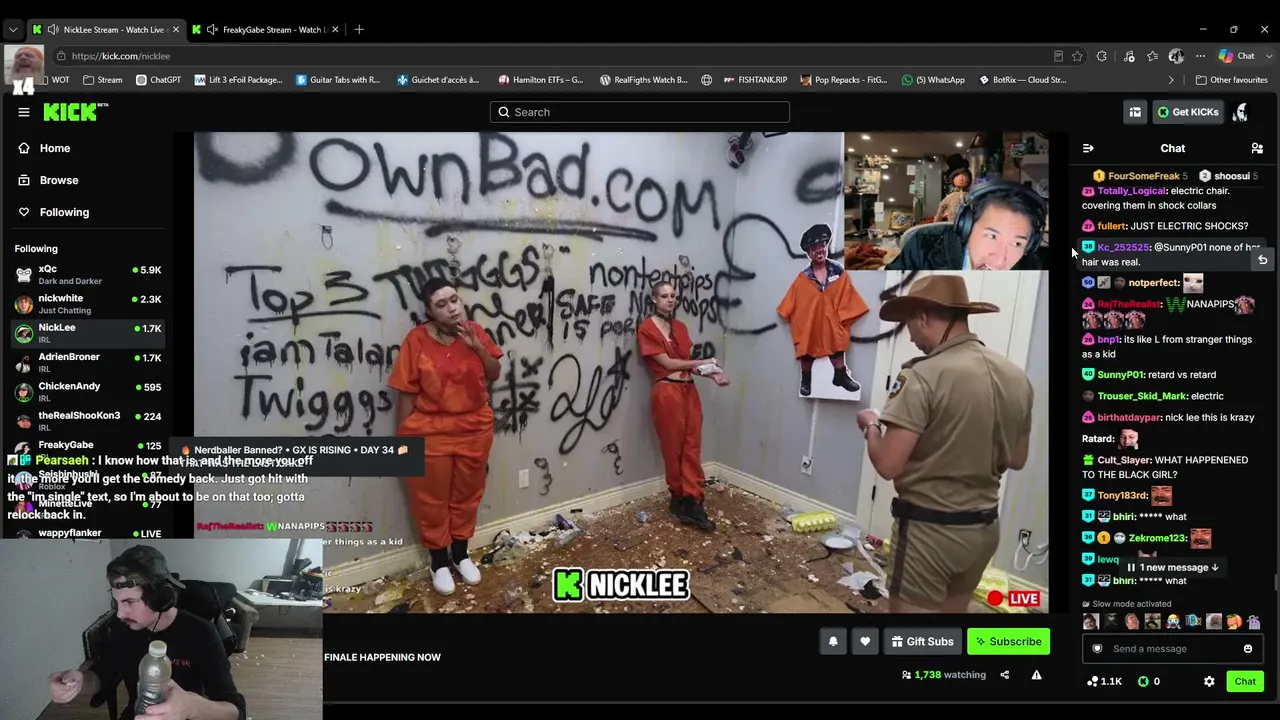Image resolution: width=1280 pixels, height=720 pixels.
Task: Send message with green Chat button
Action: click(1245, 682)
